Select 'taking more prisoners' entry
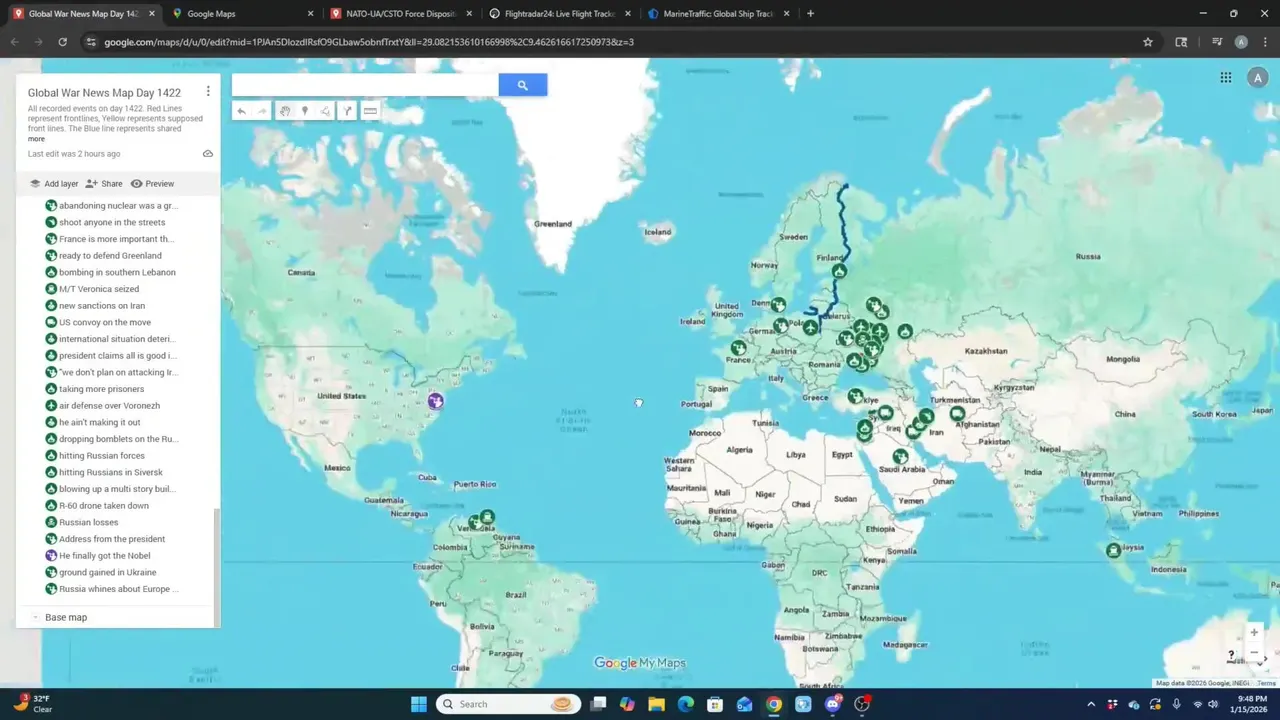This screenshot has height=720, width=1280. click(101, 389)
